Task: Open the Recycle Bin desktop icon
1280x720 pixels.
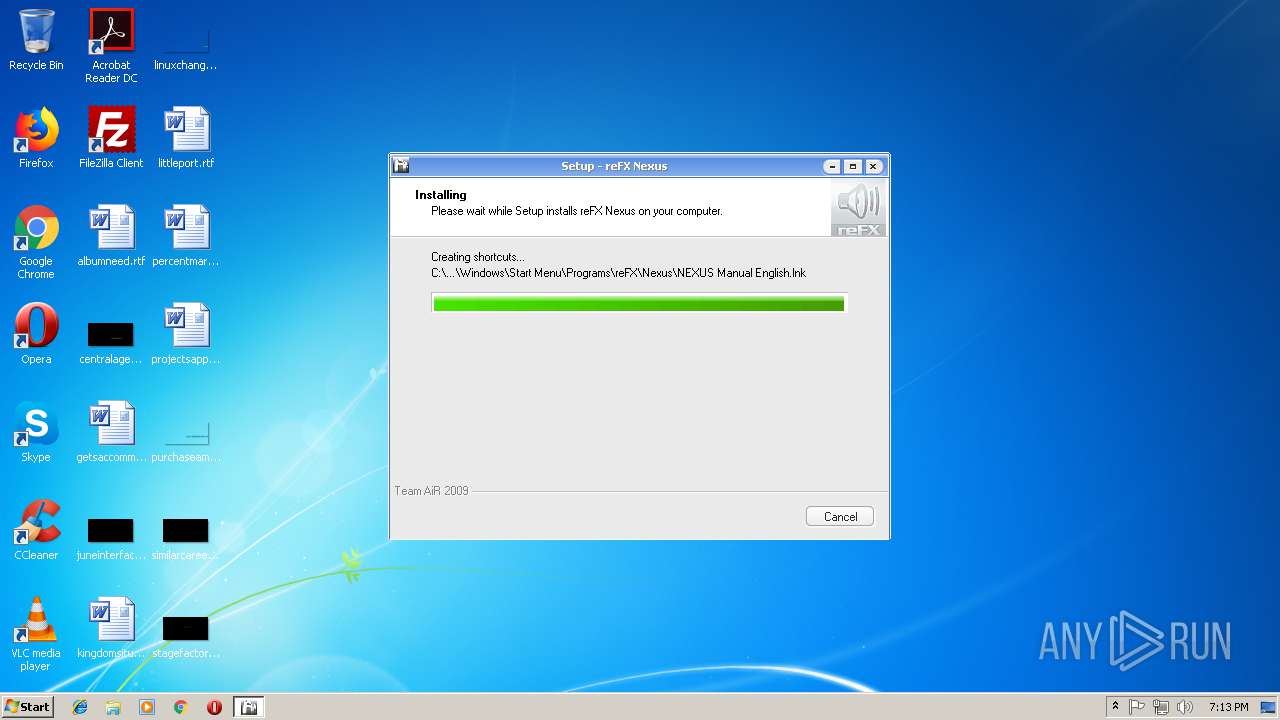Action: tap(36, 40)
